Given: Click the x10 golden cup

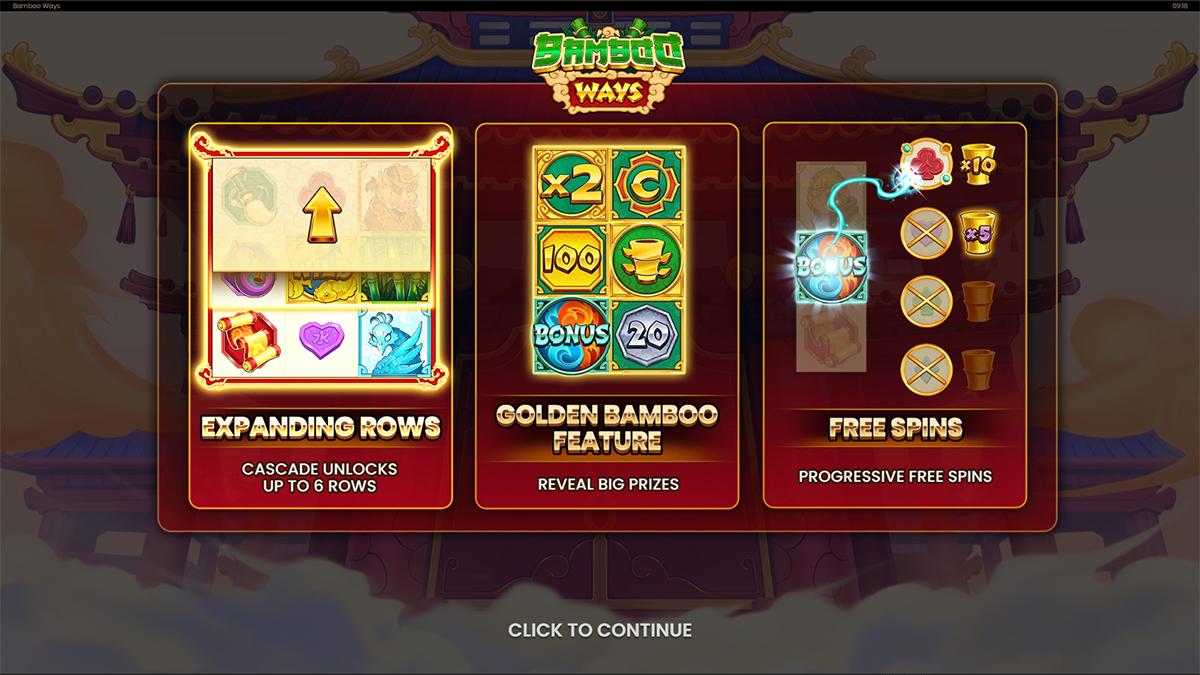Looking at the screenshot, I should click(978, 162).
